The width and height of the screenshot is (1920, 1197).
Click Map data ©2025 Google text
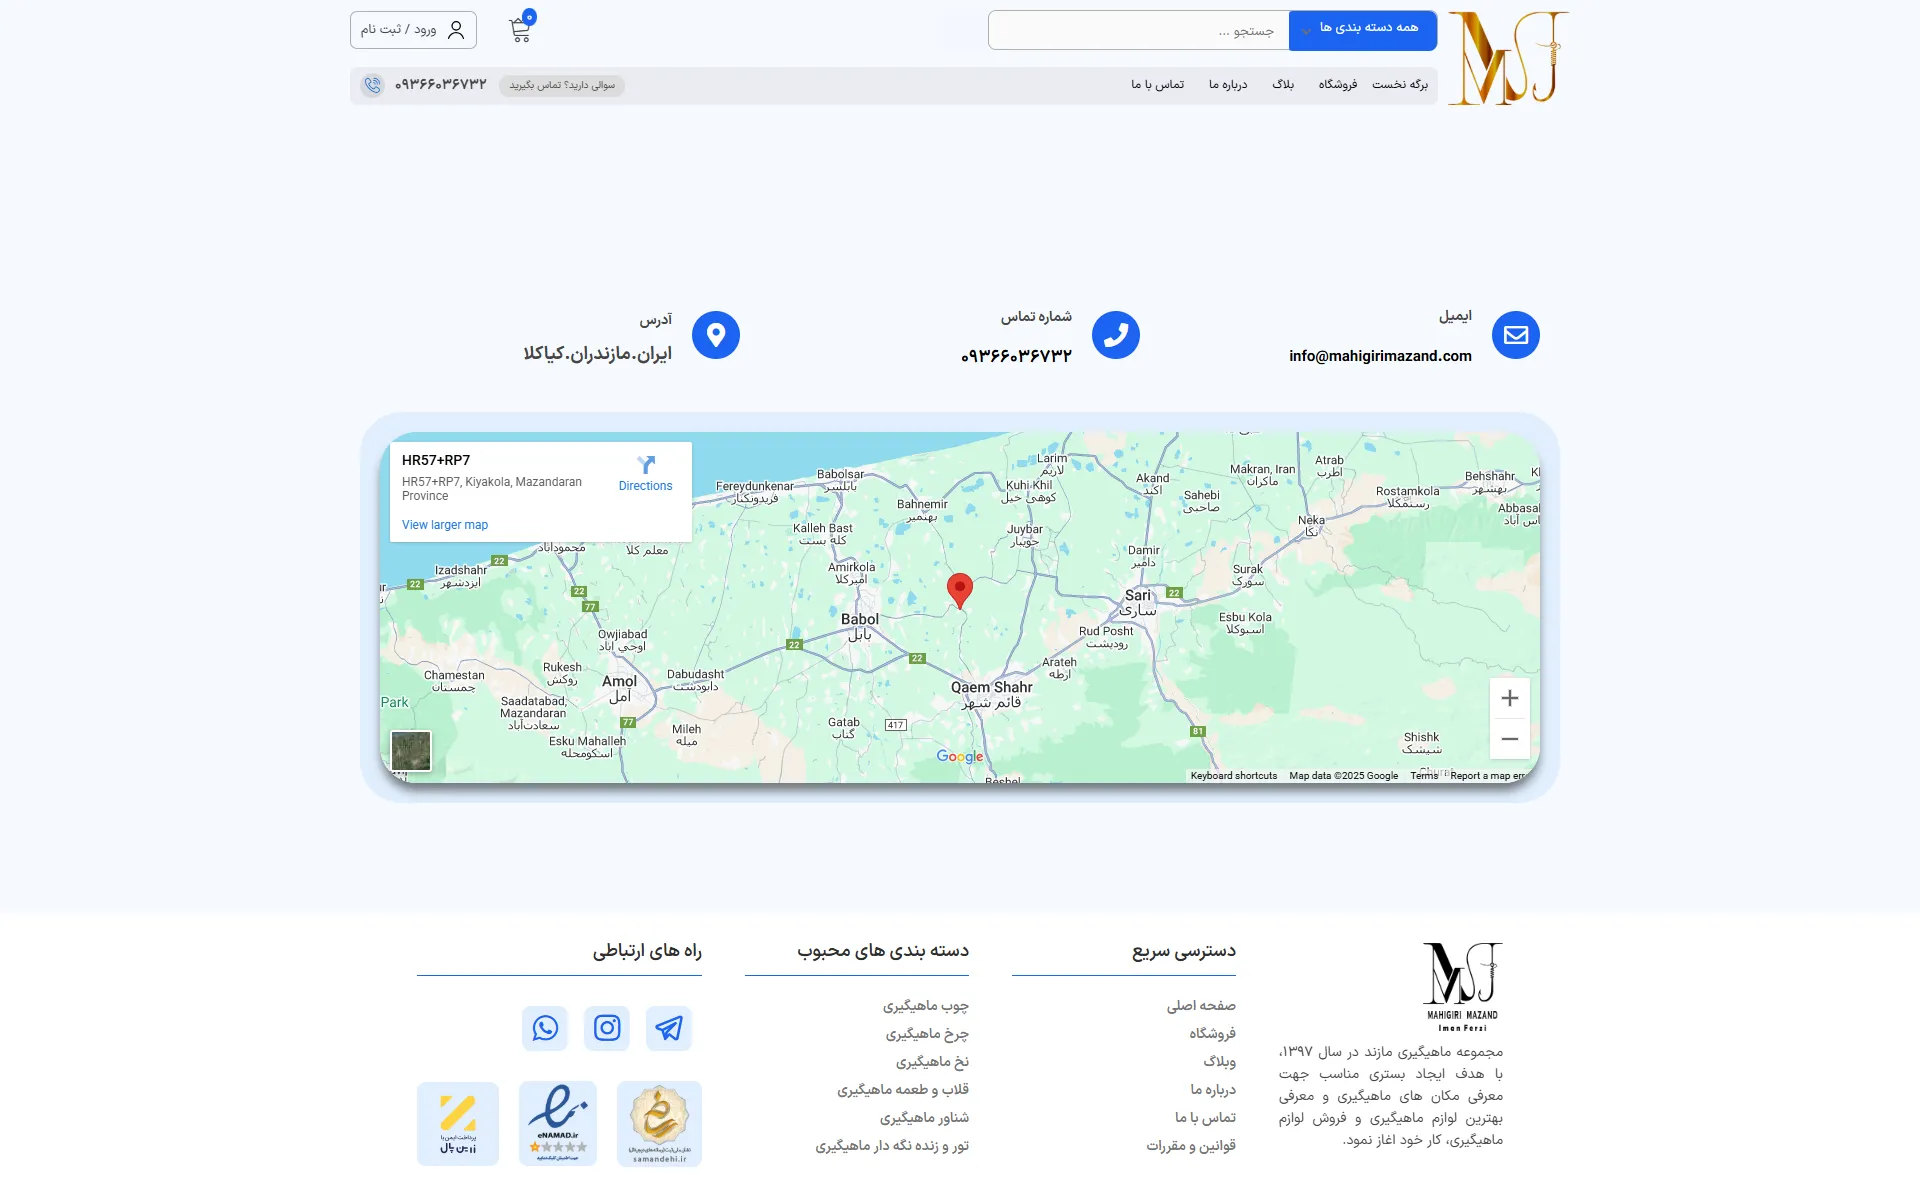1343,776
